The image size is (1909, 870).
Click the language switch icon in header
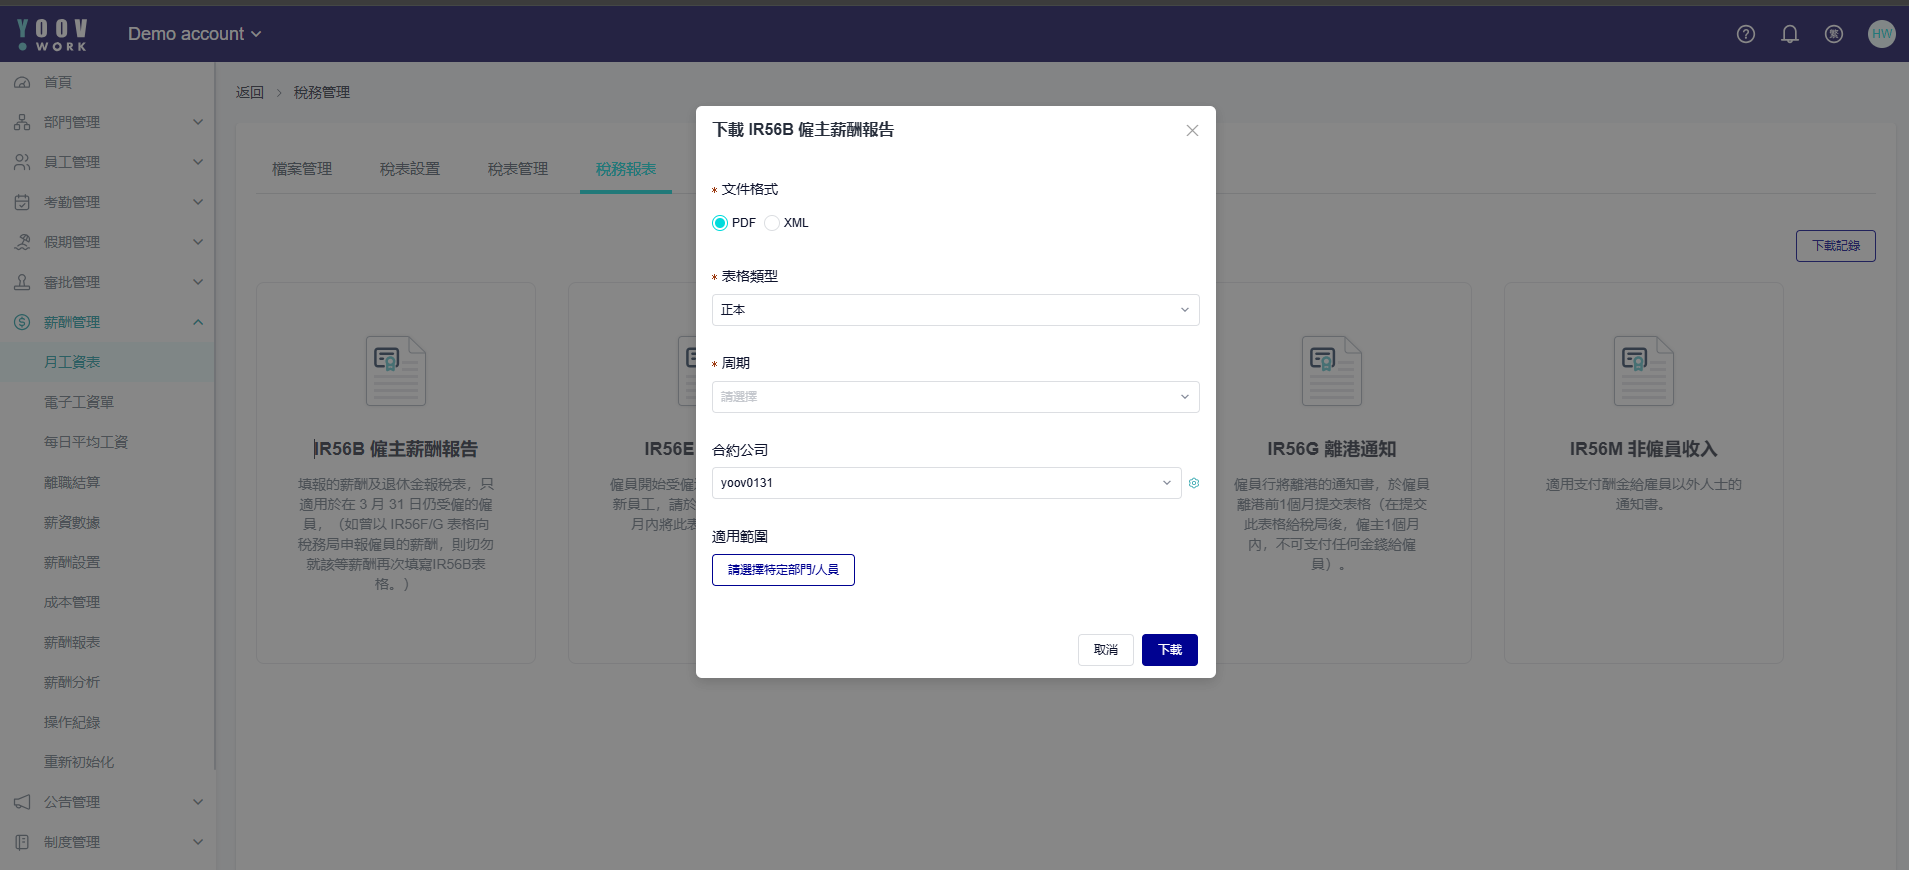click(1834, 34)
